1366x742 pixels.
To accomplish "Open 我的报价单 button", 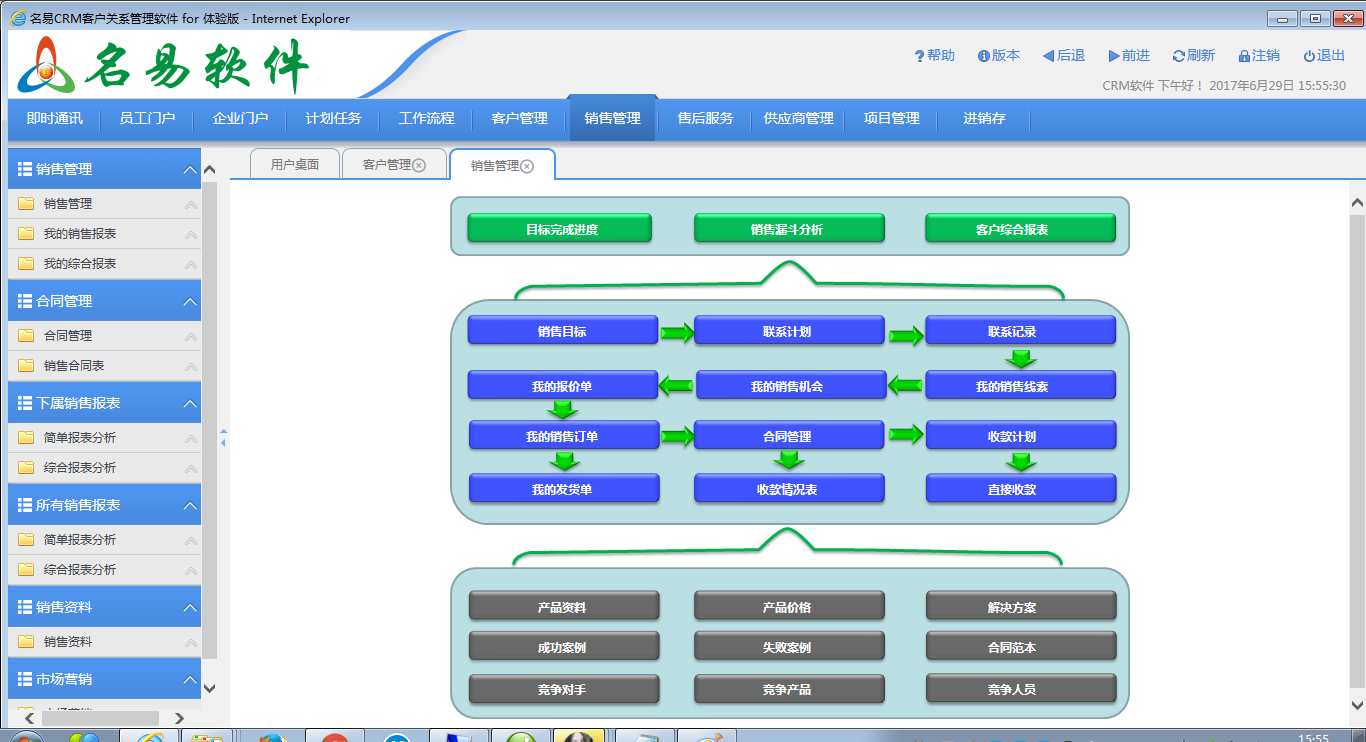I will [x=562, y=386].
